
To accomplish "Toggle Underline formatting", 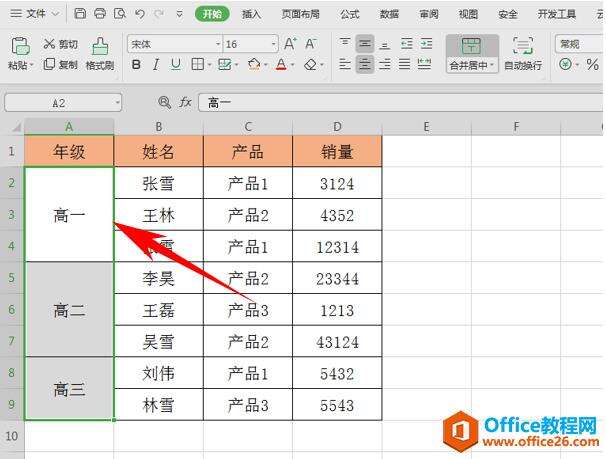I will [x=176, y=64].
